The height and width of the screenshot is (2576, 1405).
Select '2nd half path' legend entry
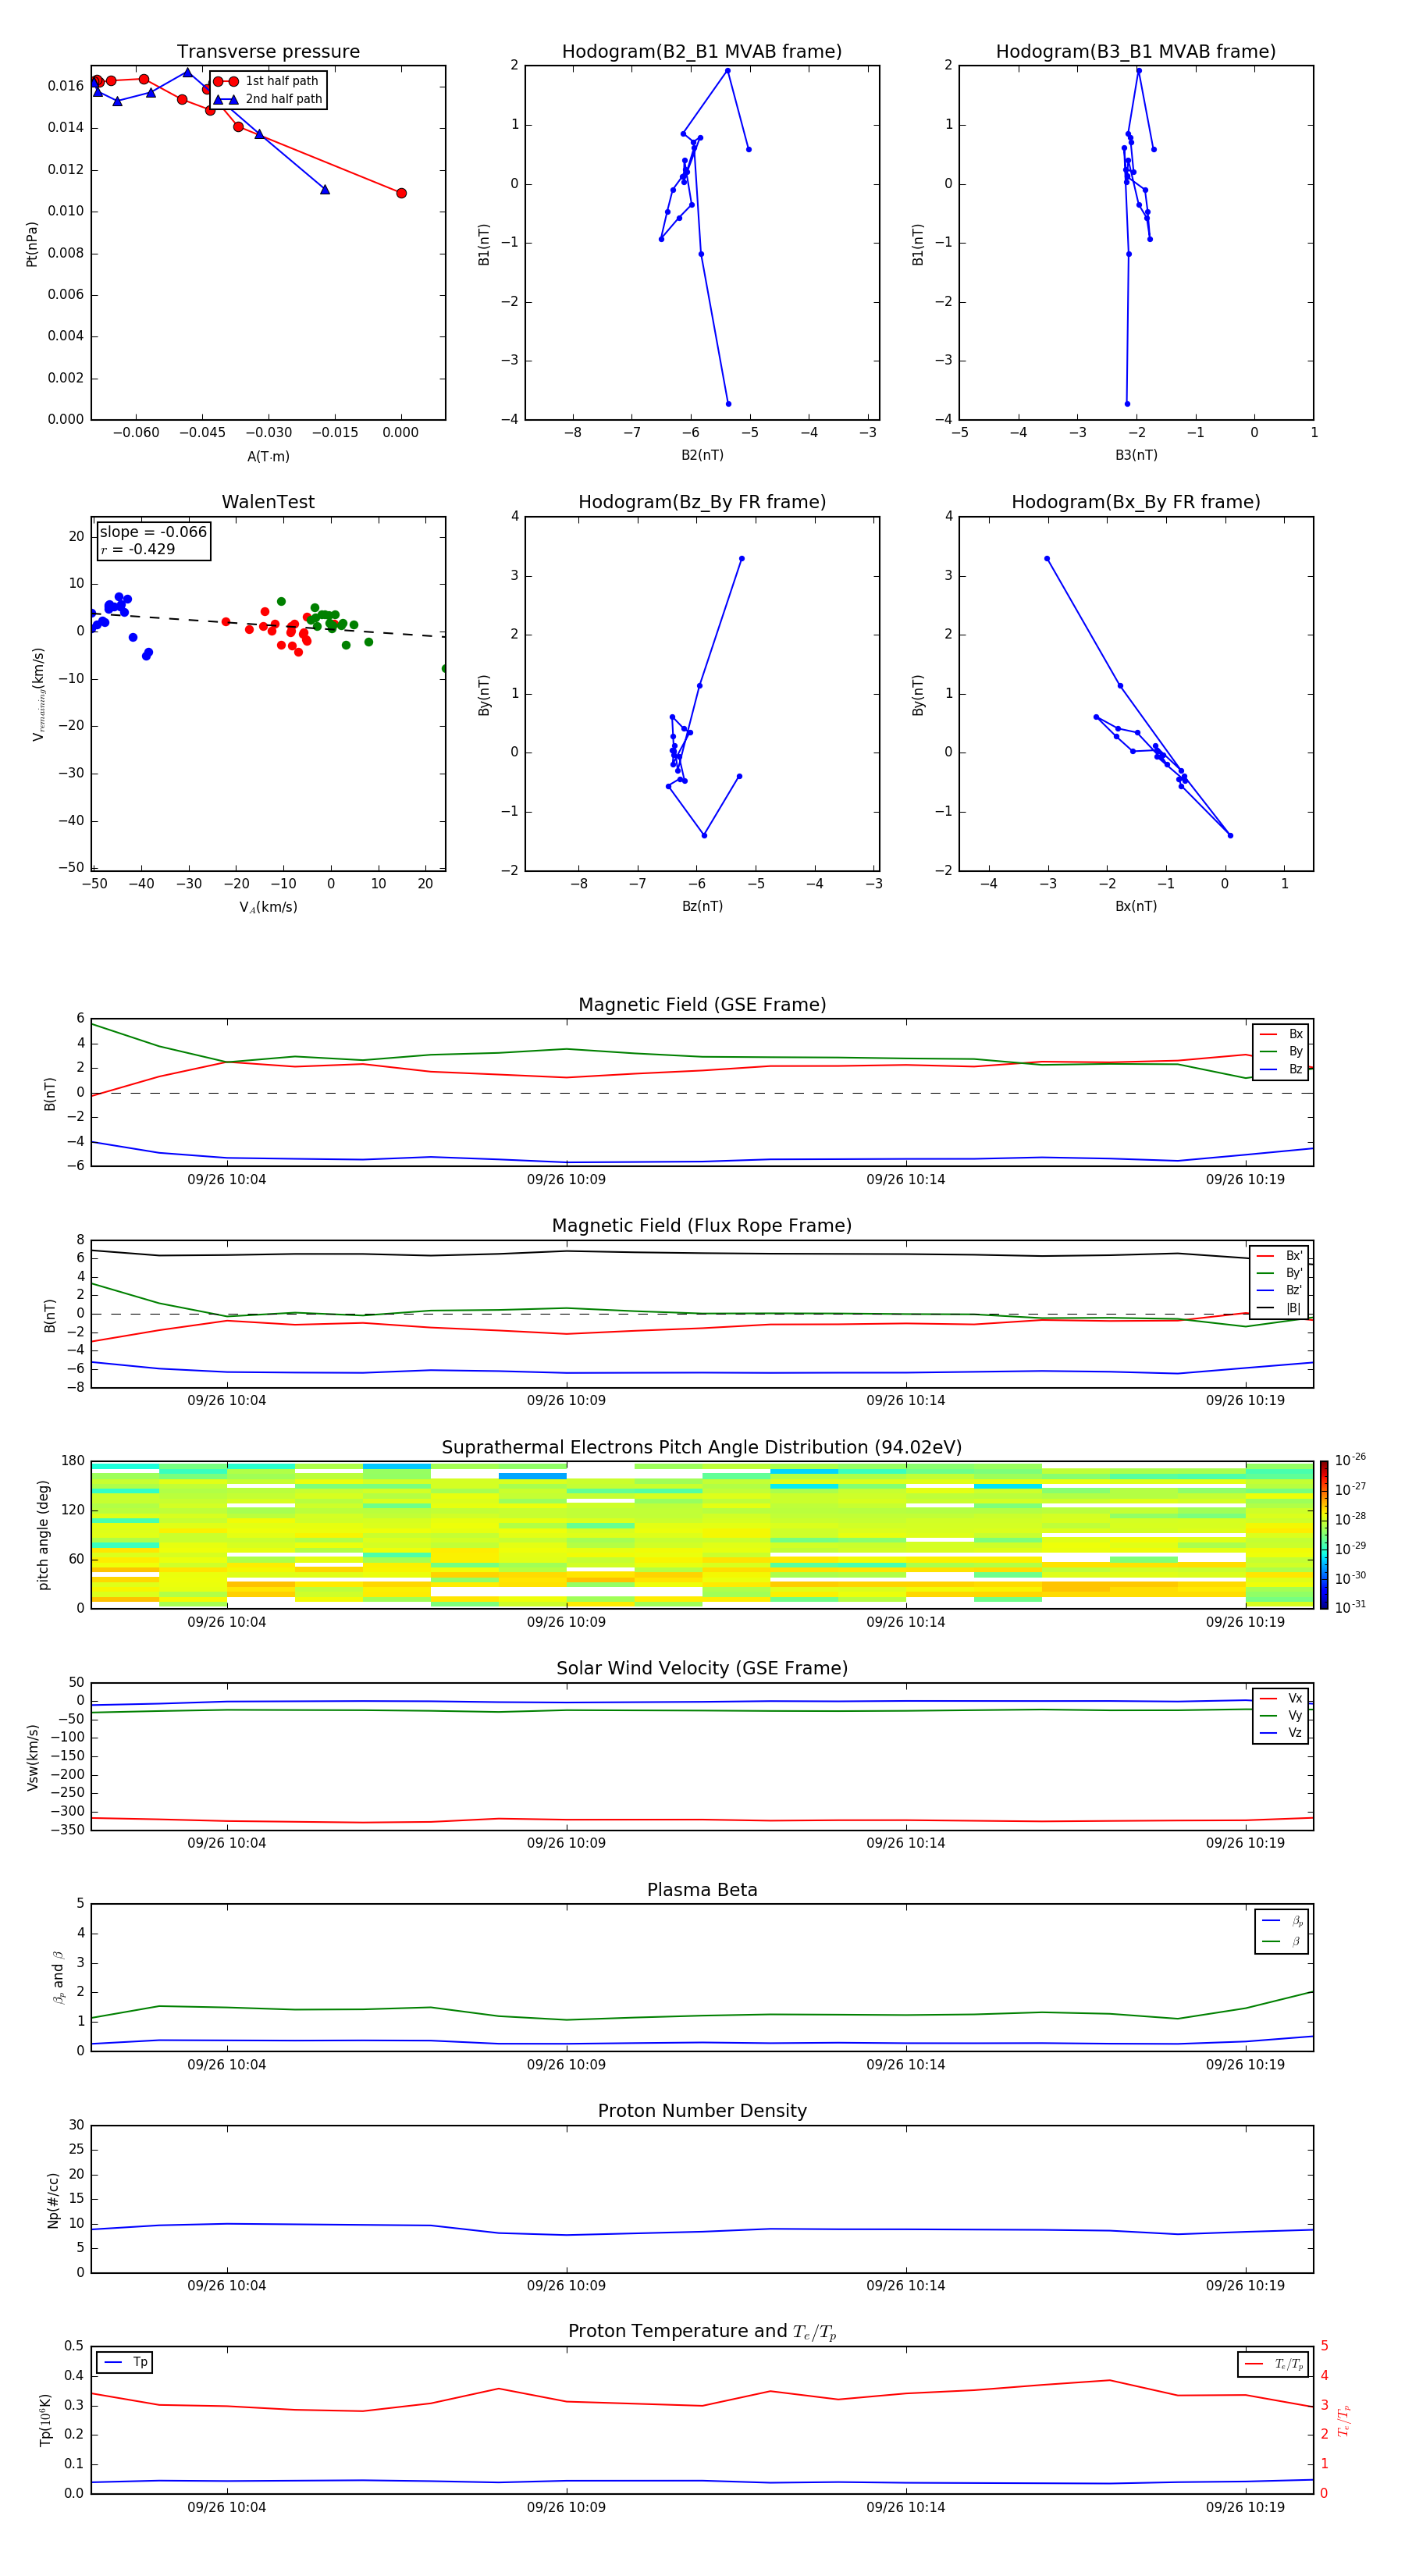pos(268,99)
